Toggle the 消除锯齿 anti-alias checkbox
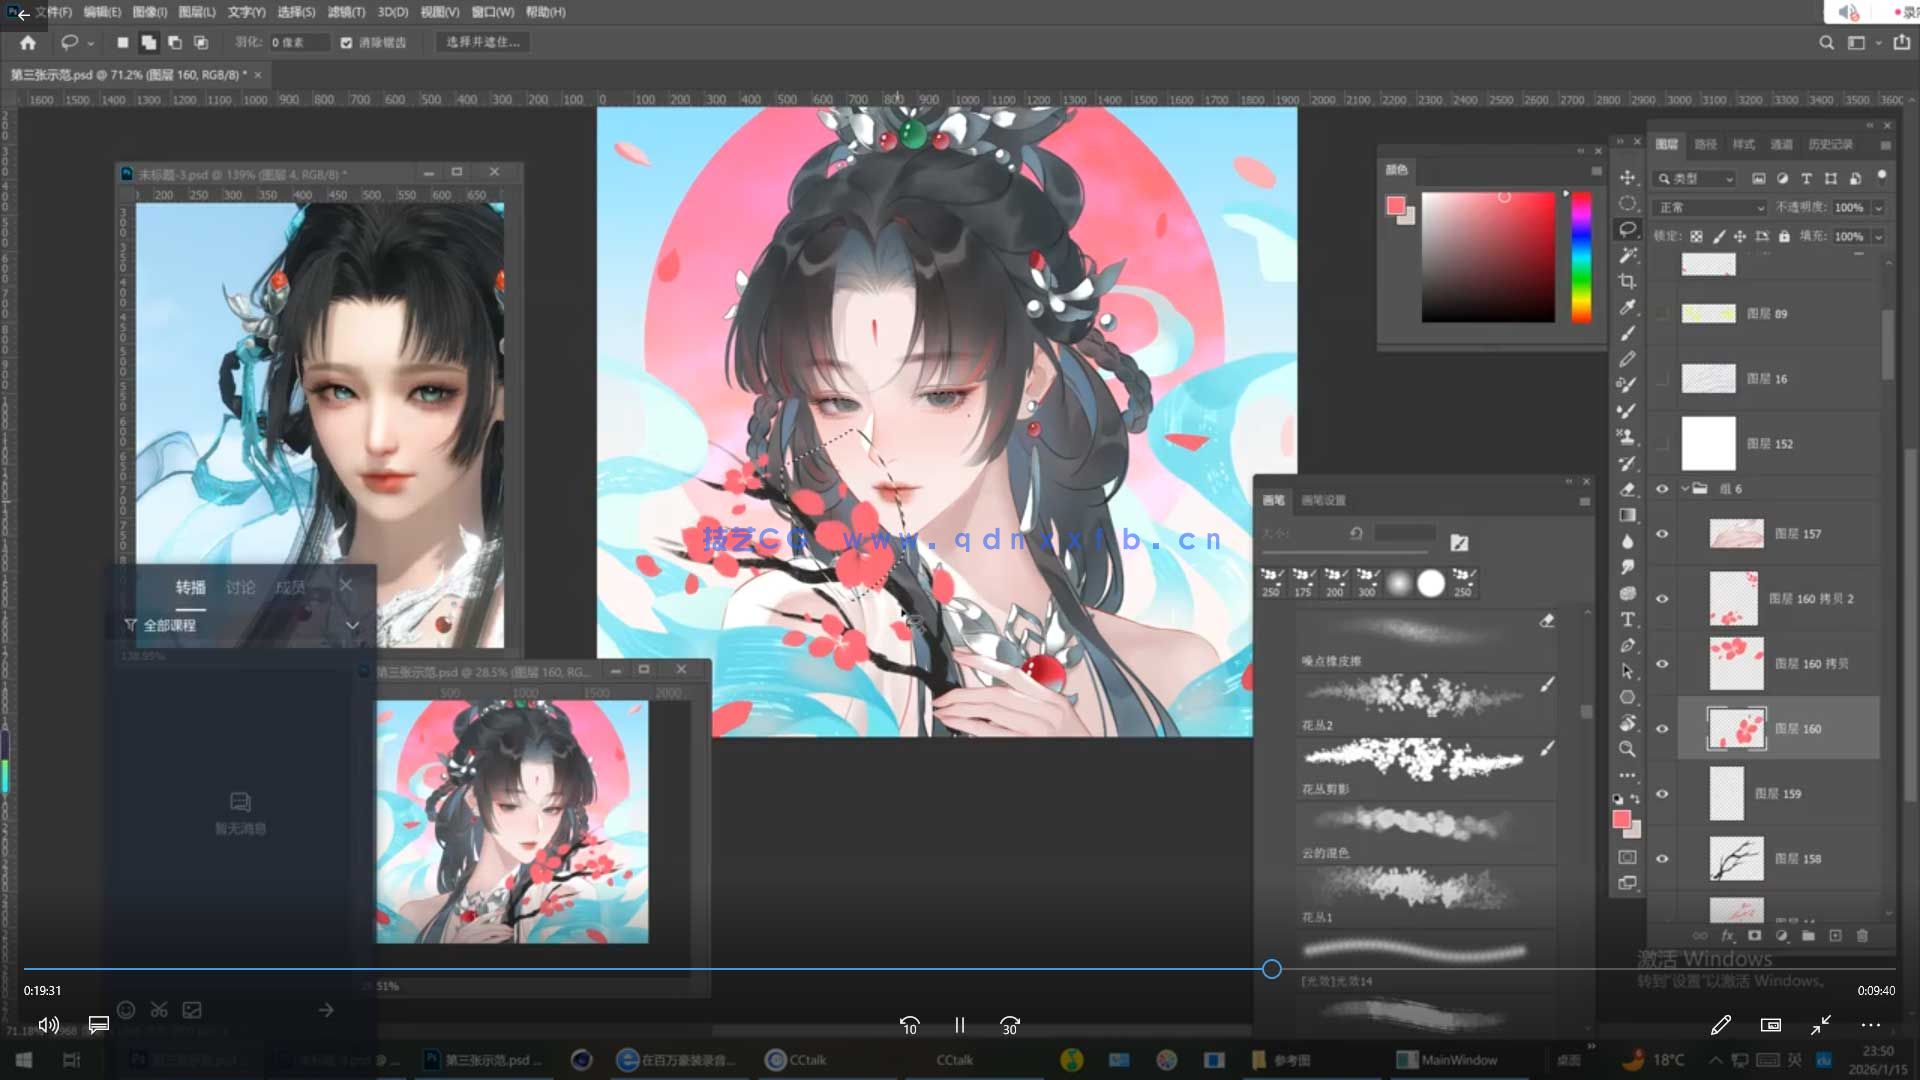1920x1080 pixels. pyautogui.click(x=346, y=43)
